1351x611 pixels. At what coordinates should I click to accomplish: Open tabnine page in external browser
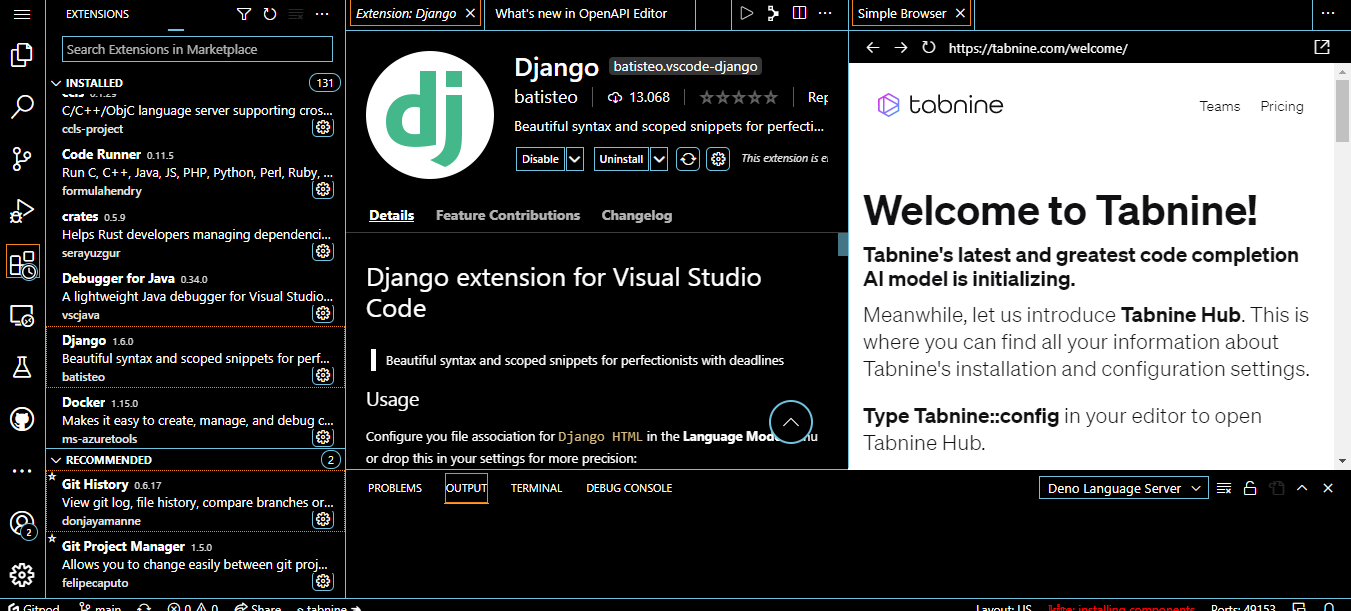point(1322,47)
